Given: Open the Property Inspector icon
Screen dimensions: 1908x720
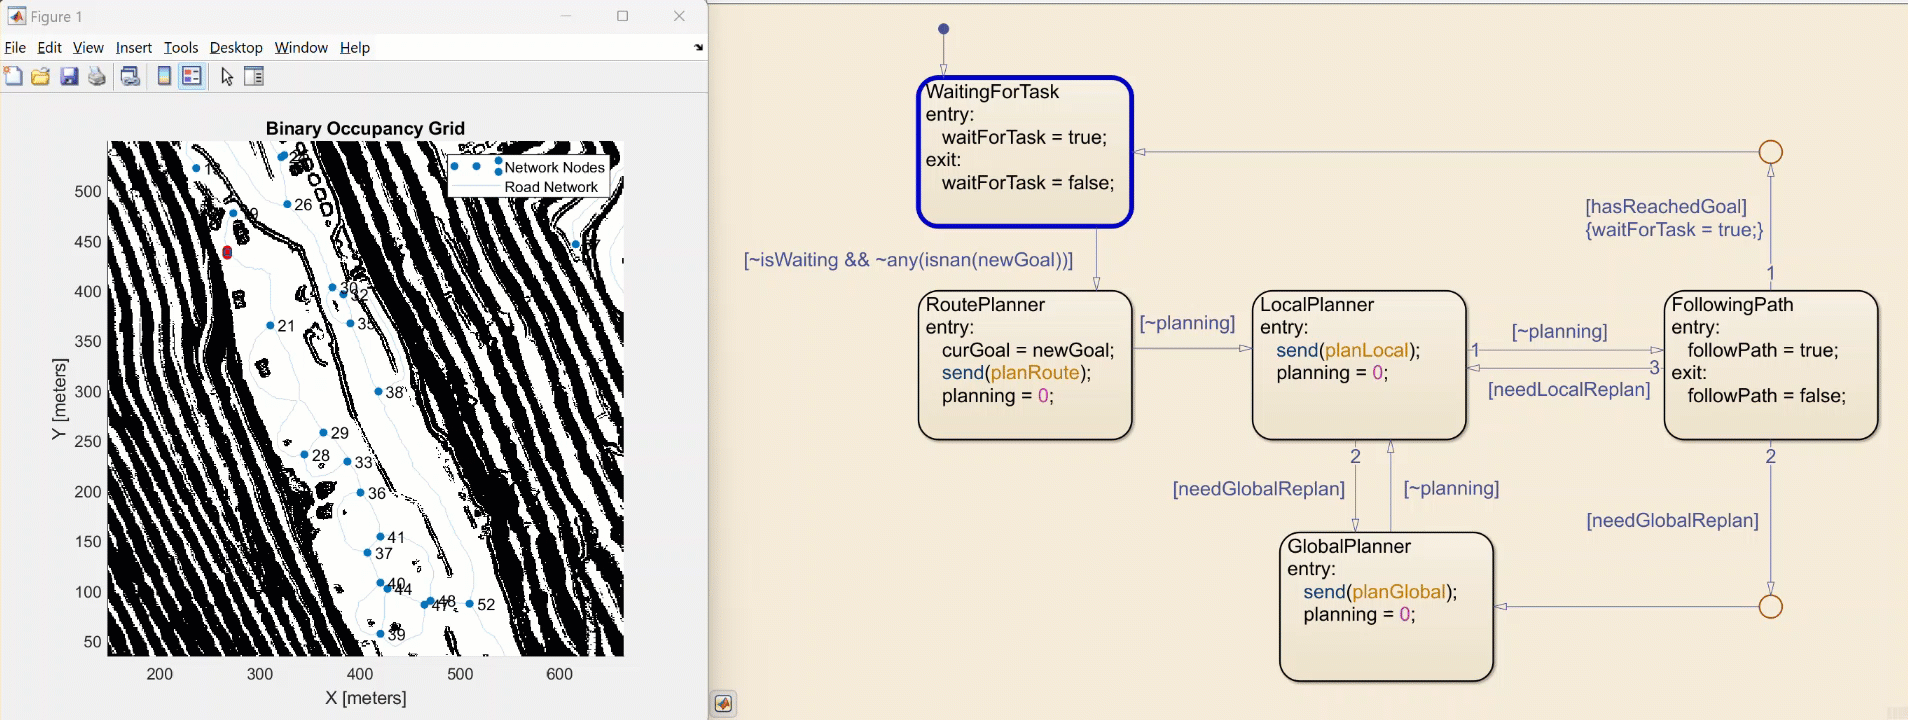Looking at the screenshot, I should pos(254,76).
